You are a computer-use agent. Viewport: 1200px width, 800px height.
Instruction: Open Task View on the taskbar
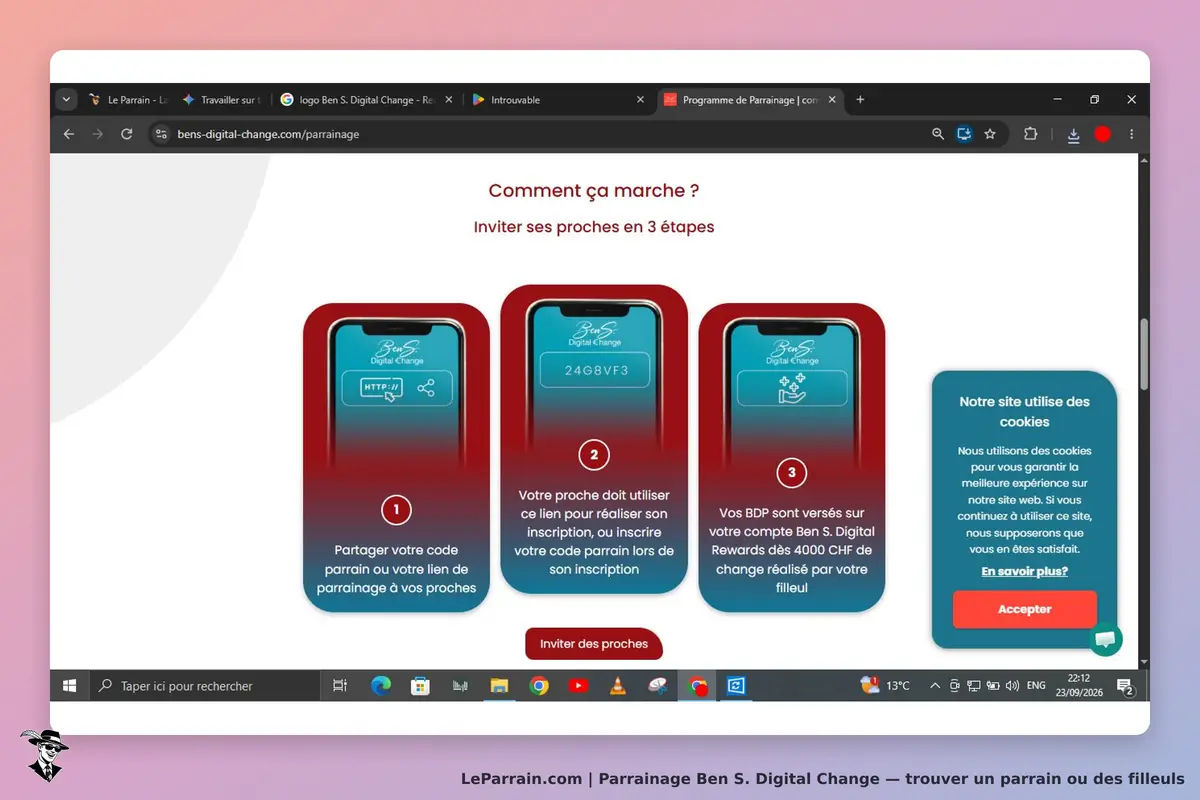[340, 686]
